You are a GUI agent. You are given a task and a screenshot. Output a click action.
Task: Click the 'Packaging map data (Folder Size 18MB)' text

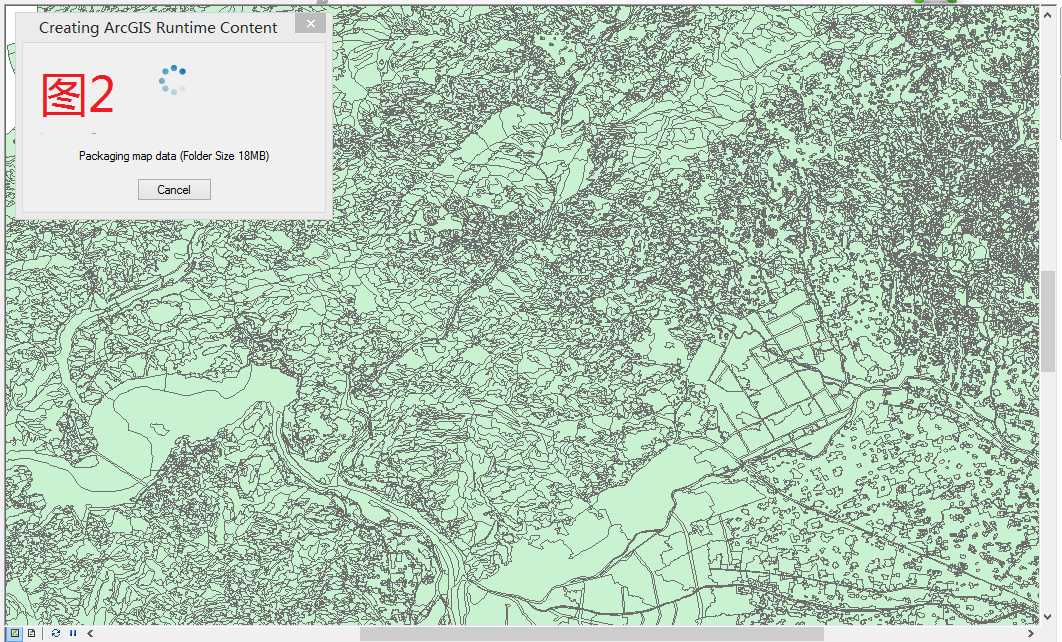(174, 156)
